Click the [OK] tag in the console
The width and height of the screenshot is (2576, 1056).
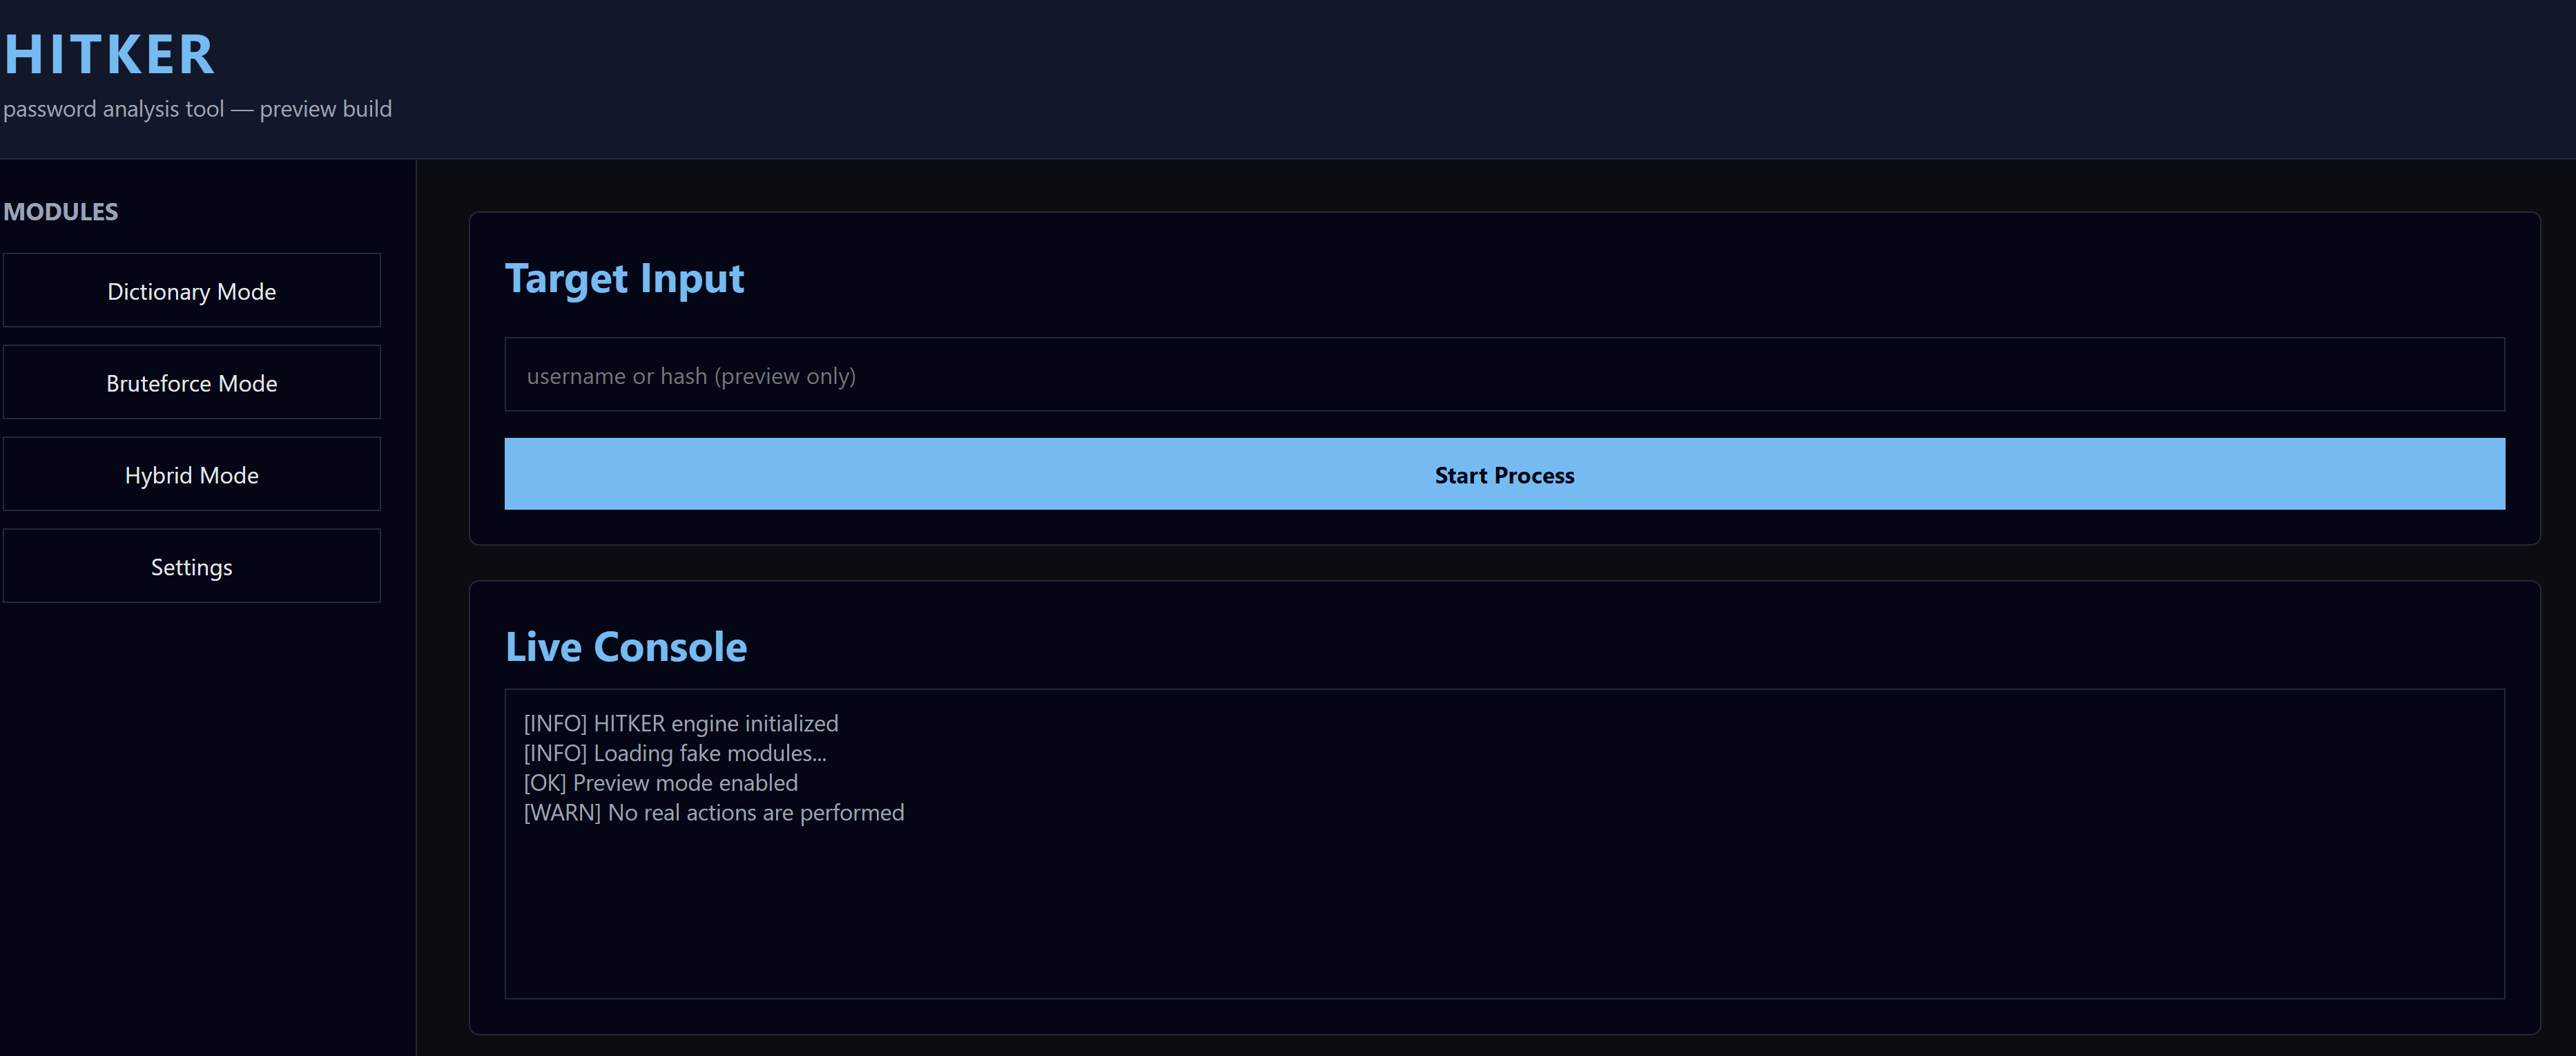[545, 783]
